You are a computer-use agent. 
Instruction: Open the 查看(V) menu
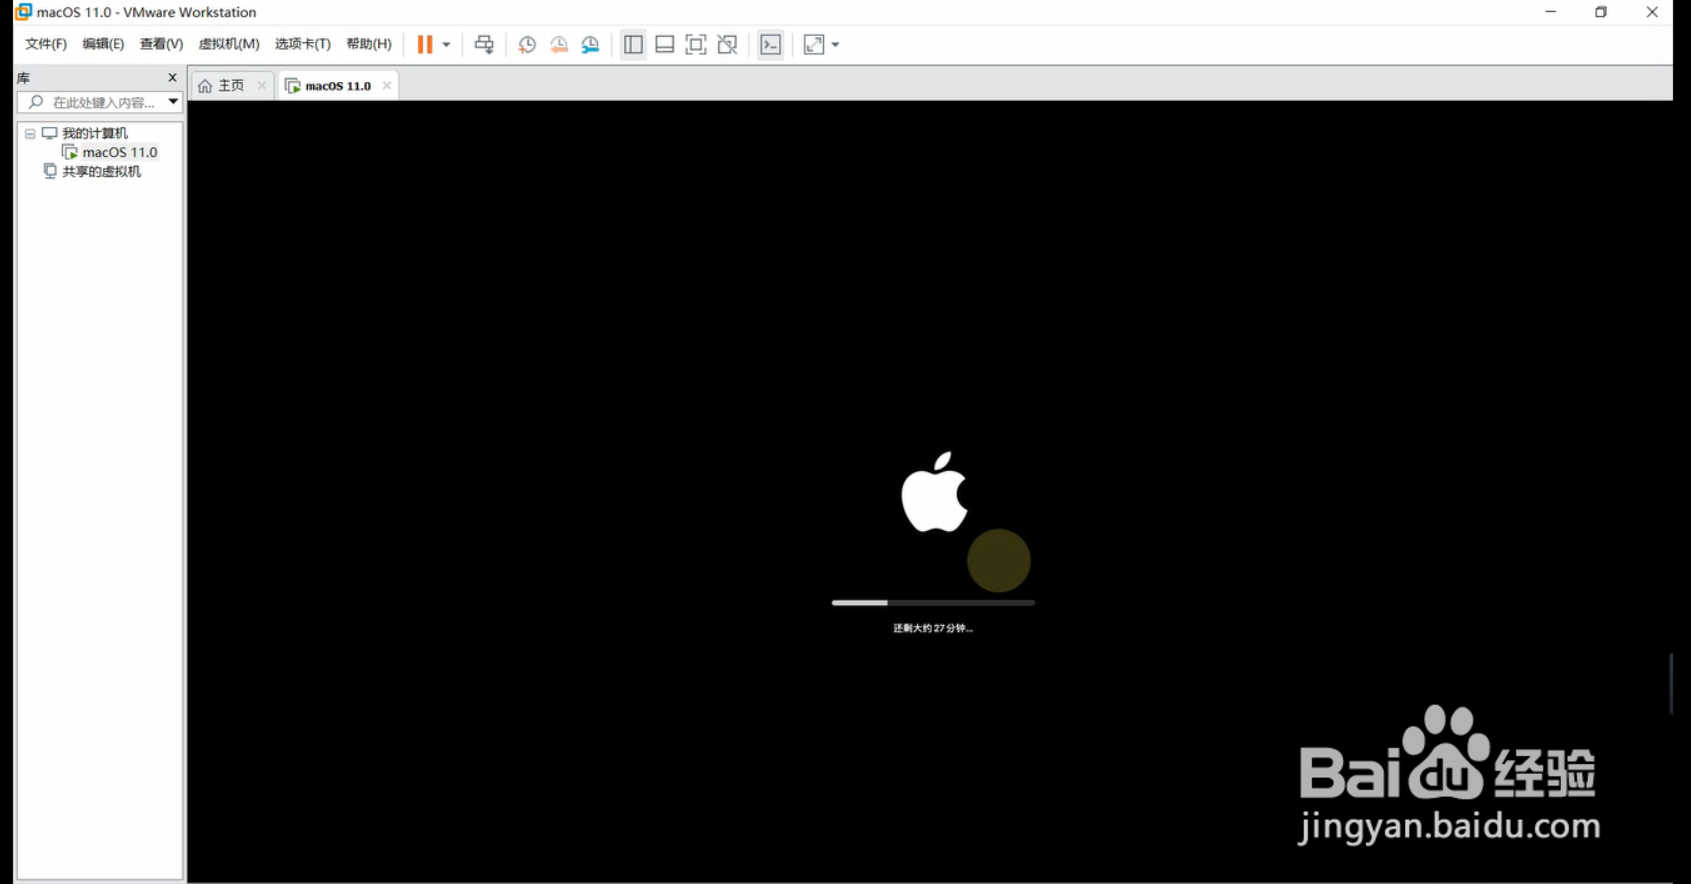pyautogui.click(x=161, y=44)
